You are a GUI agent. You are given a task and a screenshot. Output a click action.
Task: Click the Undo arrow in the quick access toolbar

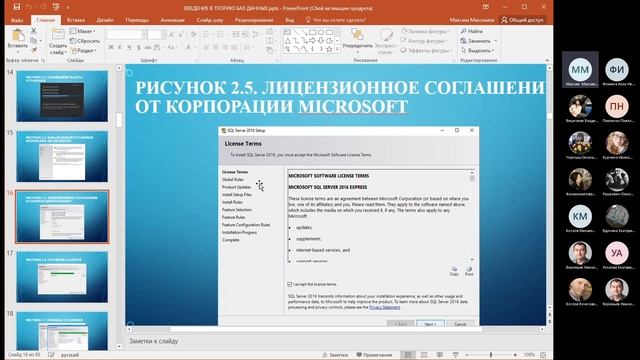click(x=29, y=7)
